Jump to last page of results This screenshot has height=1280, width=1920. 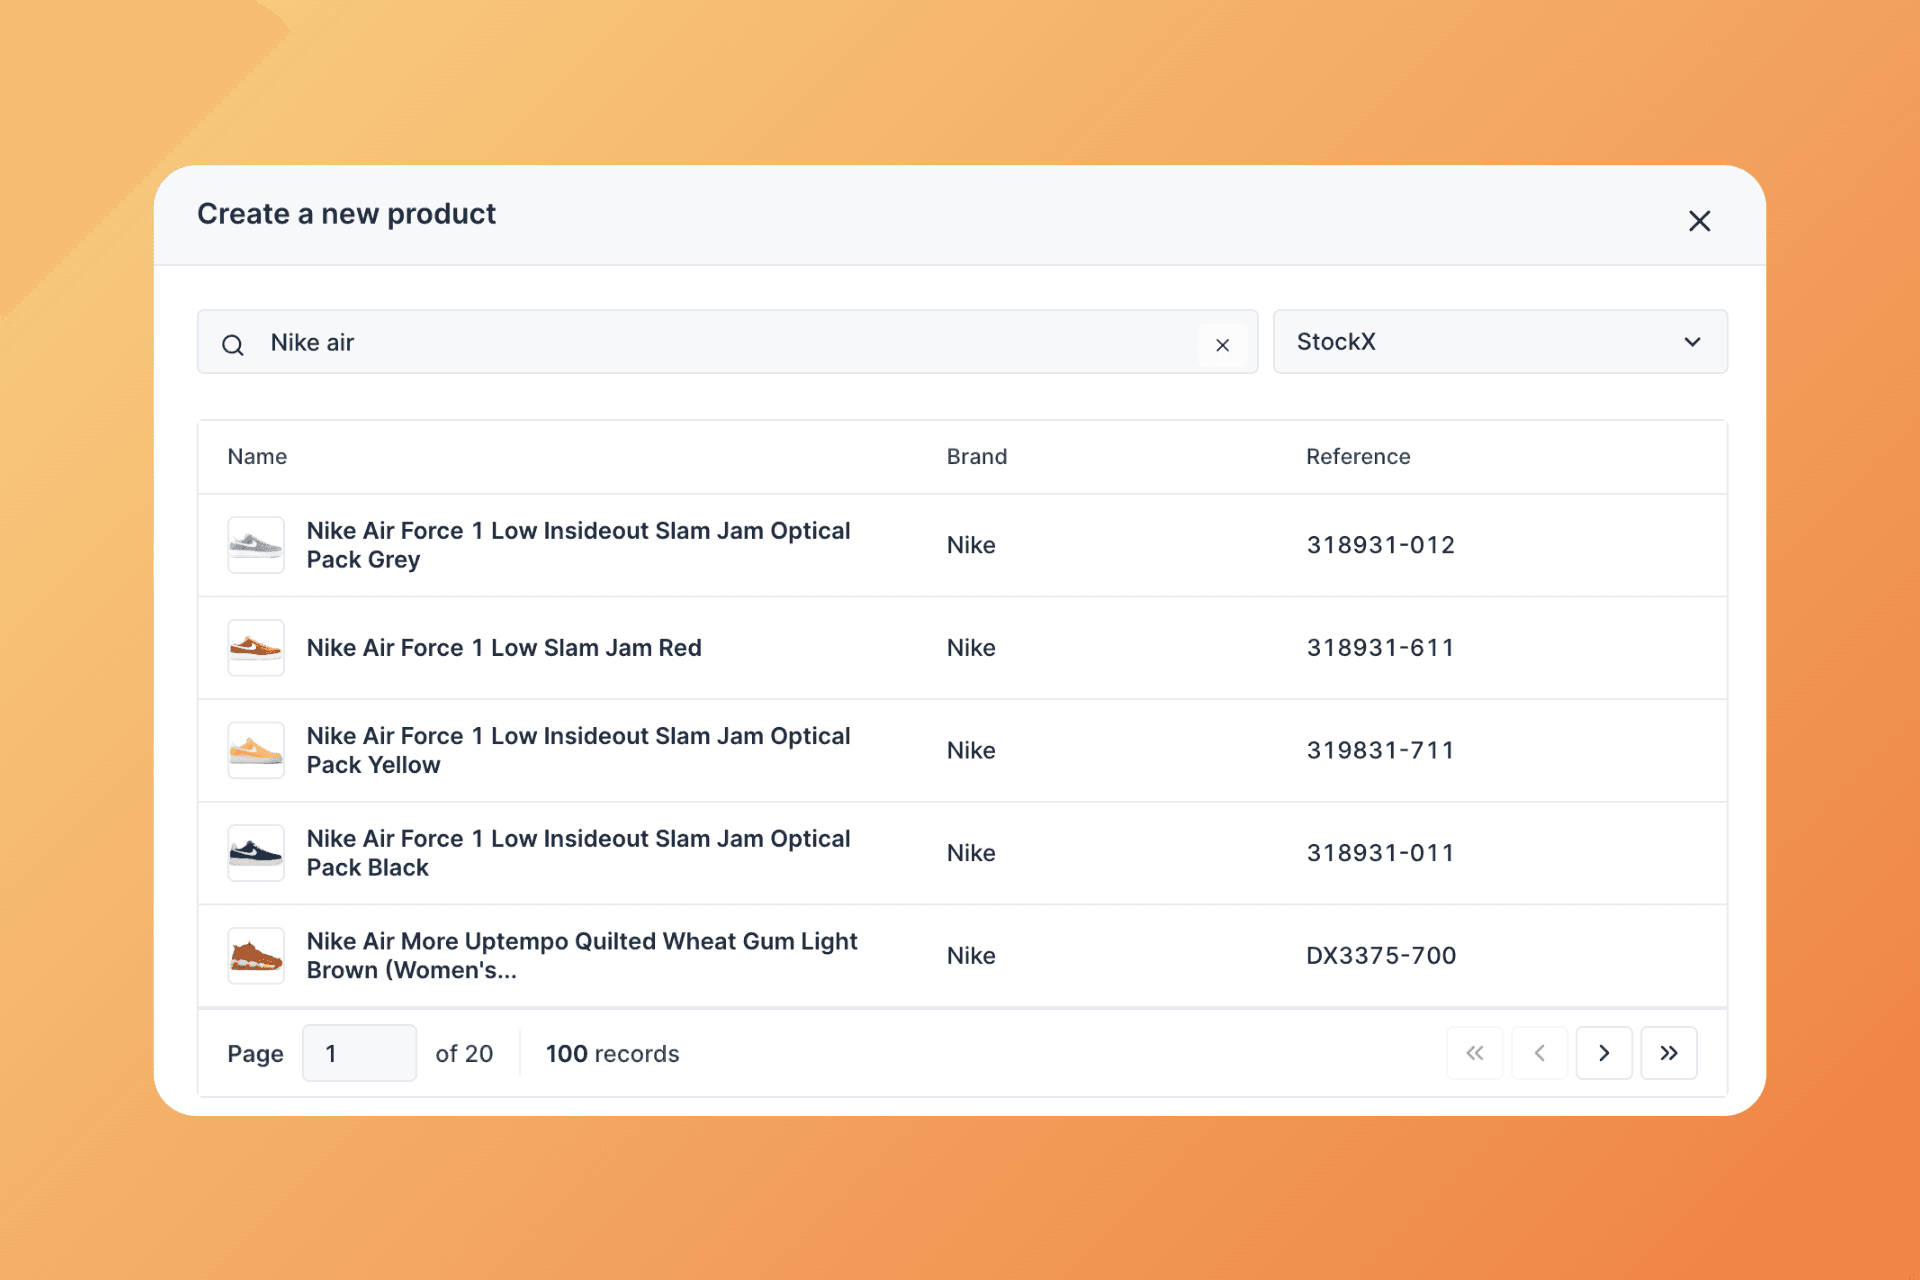tap(1668, 1053)
